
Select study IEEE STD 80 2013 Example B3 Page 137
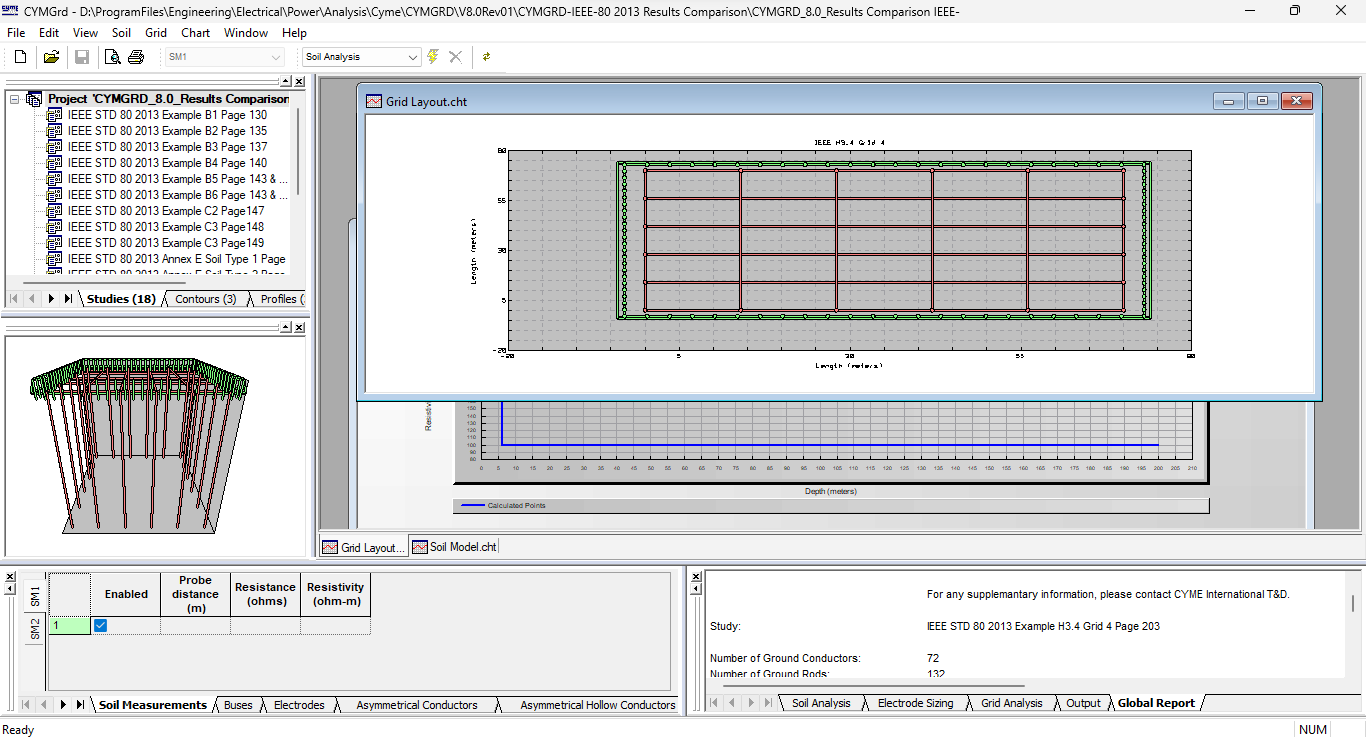[x=167, y=147]
